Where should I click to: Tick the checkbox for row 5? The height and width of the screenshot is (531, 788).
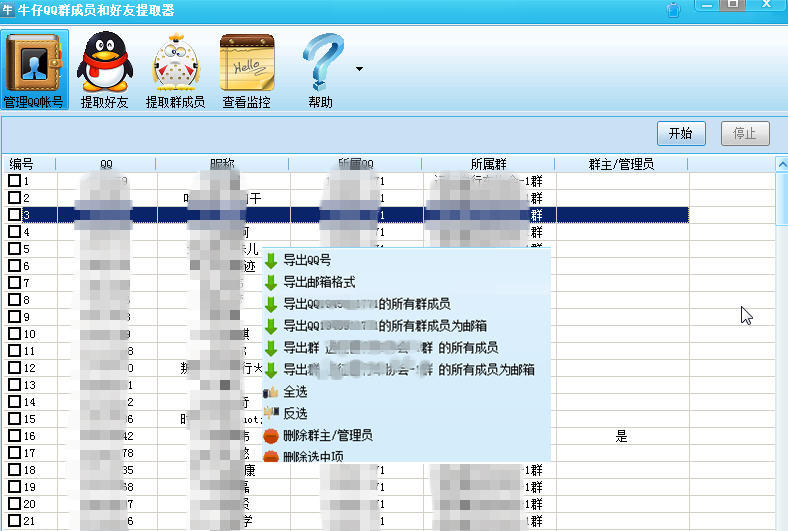pos(15,249)
